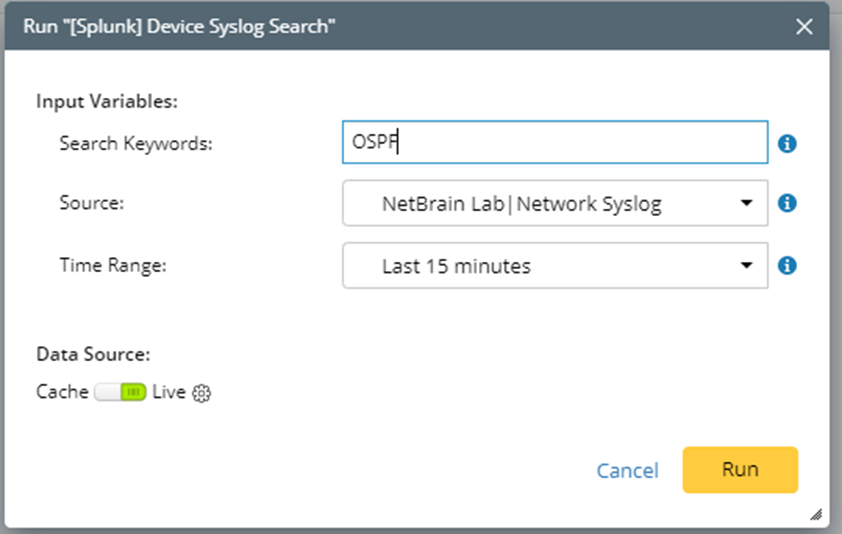Run the syslog search
Image resolution: width=842 pixels, height=534 pixels.
tap(740, 469)
